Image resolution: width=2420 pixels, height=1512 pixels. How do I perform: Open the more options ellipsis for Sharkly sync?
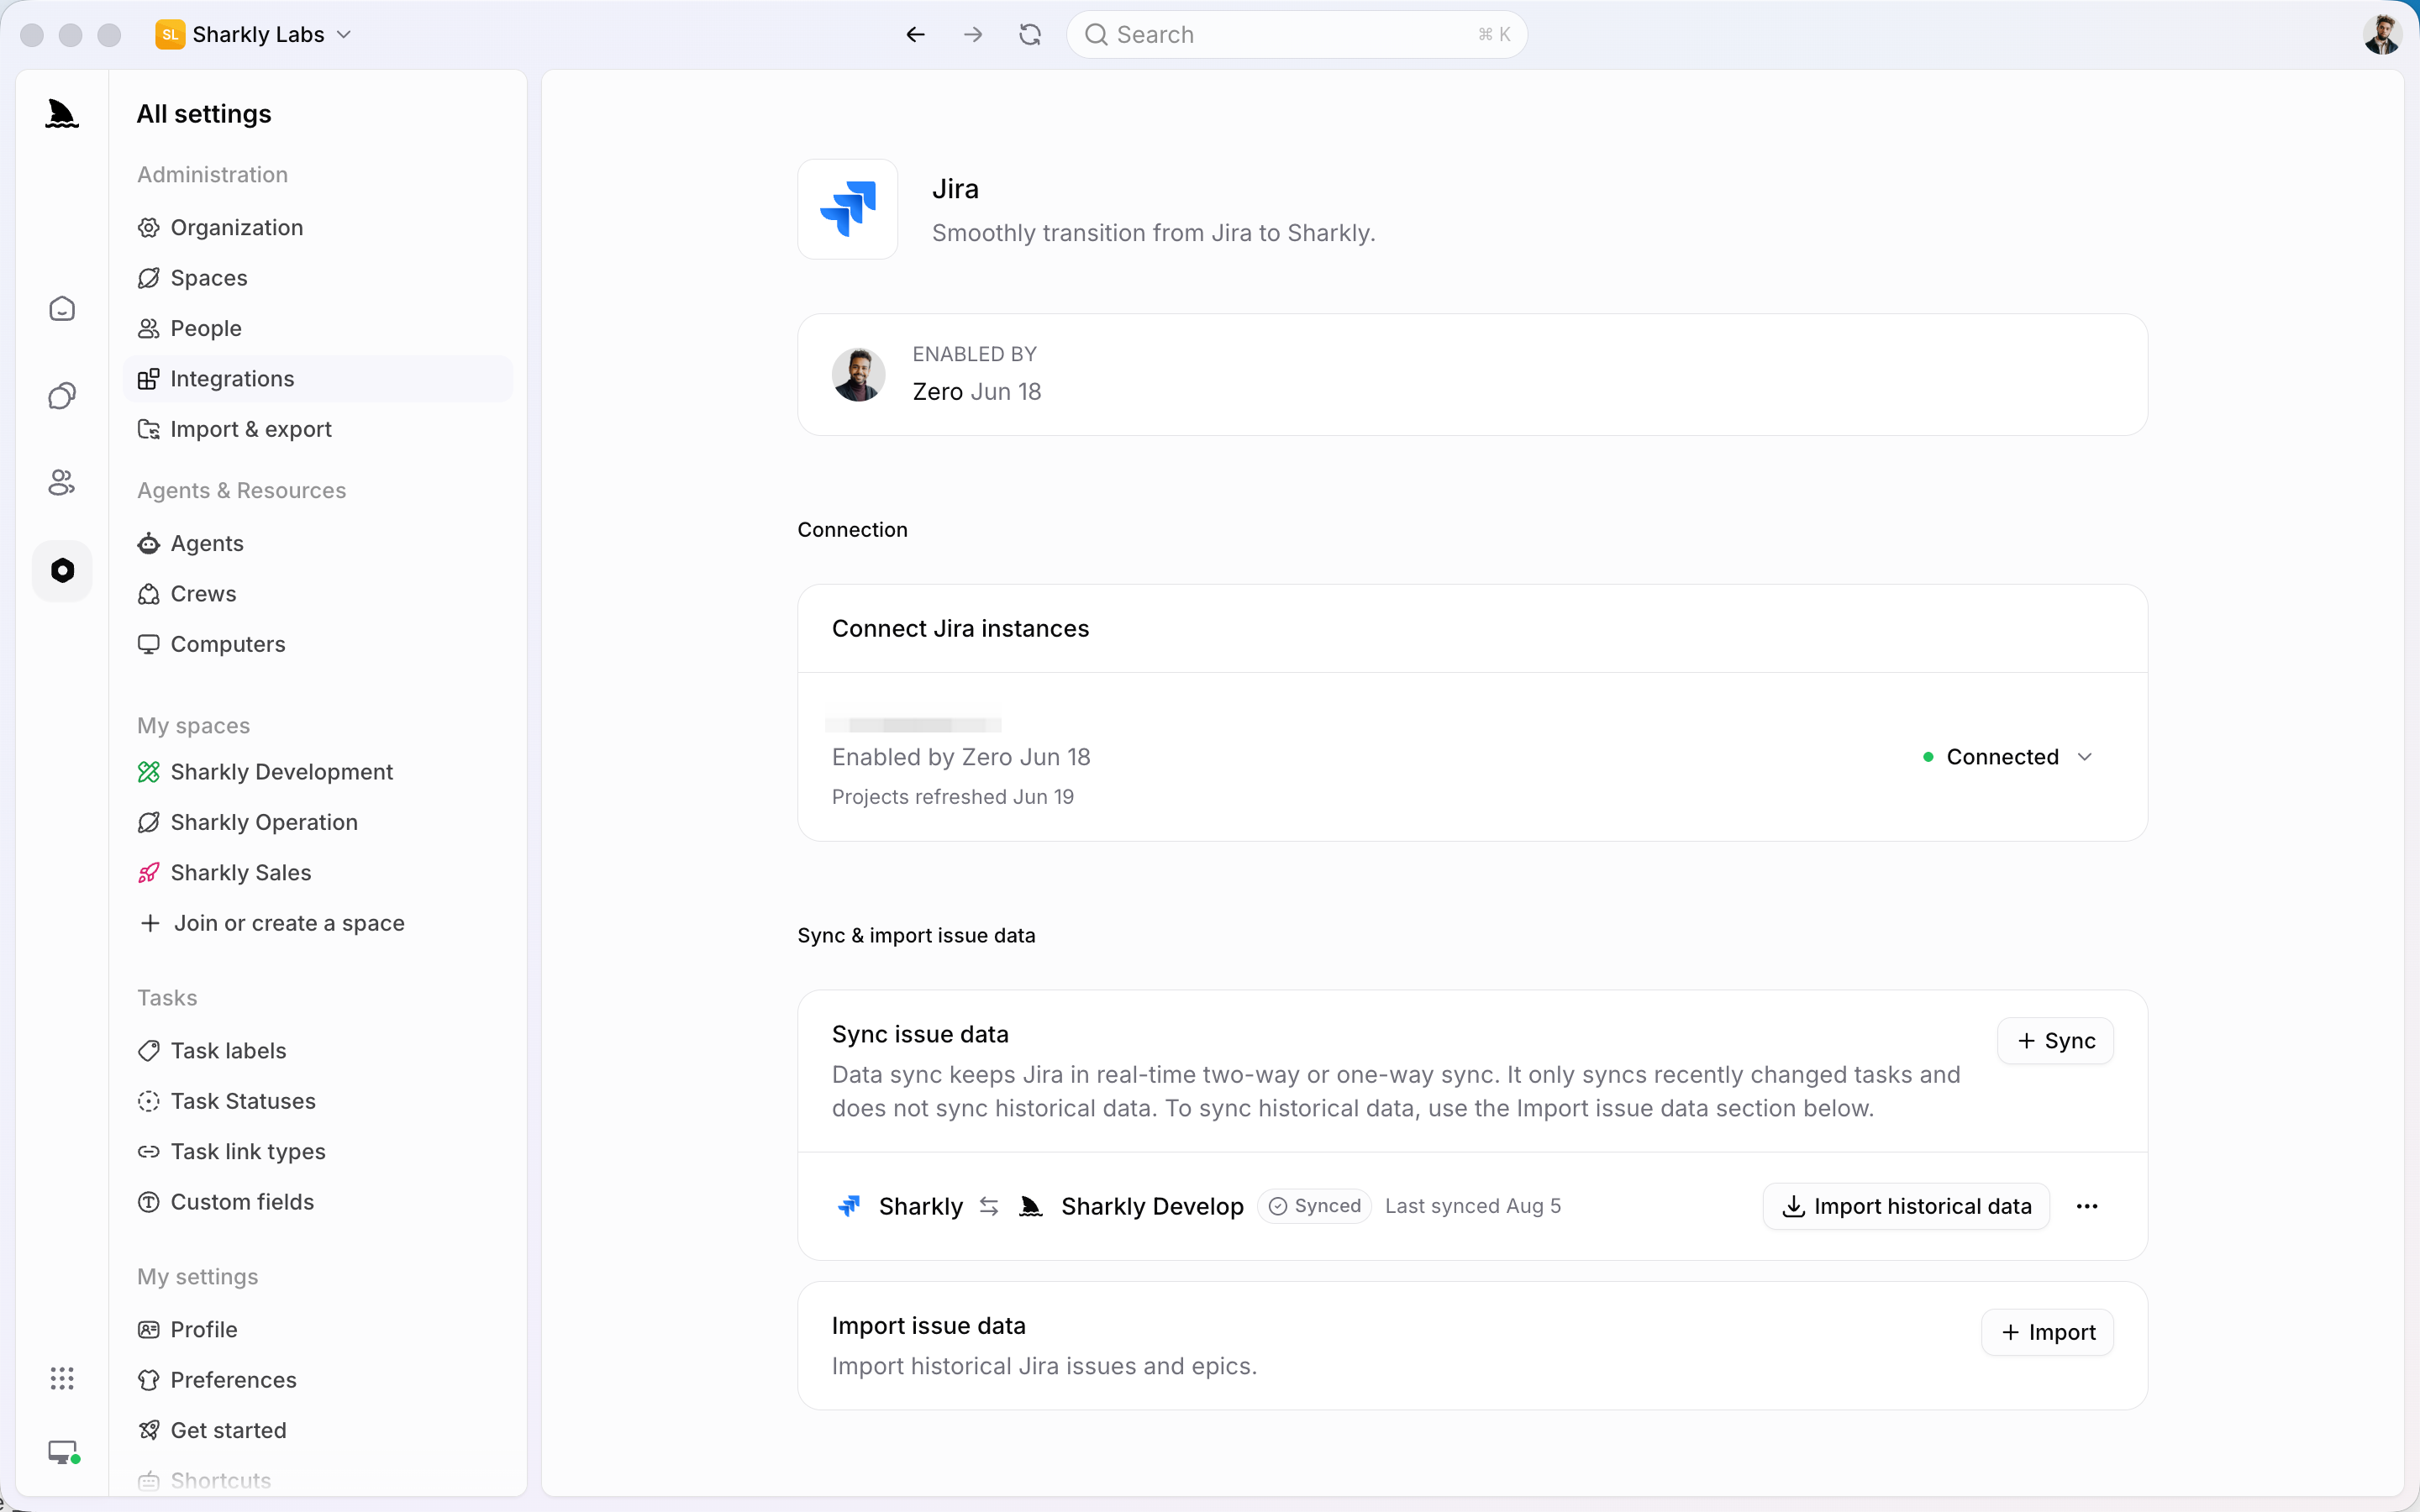tap(2087, 1206)
